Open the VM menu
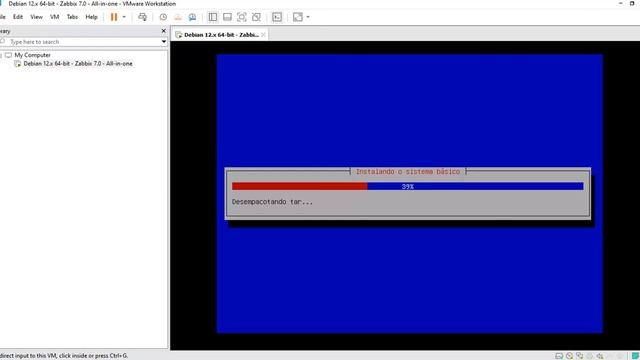The width and height of the screenshot is (640, 360). click(x=54, y=17)
